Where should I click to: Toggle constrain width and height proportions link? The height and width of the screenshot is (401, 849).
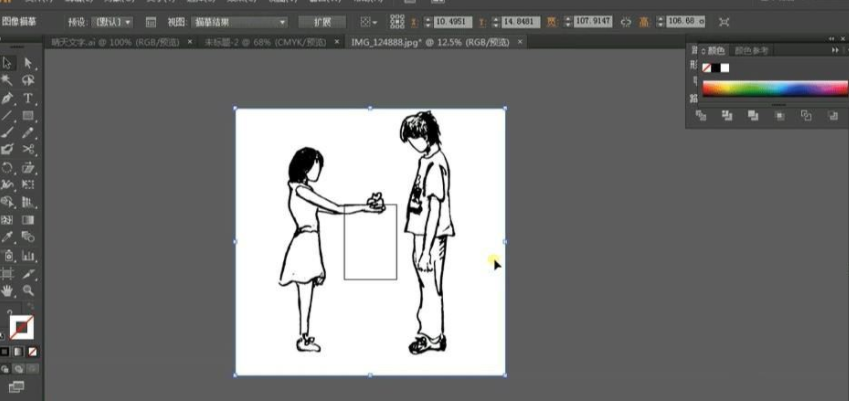pyautogui.click(x=626, y=22)
